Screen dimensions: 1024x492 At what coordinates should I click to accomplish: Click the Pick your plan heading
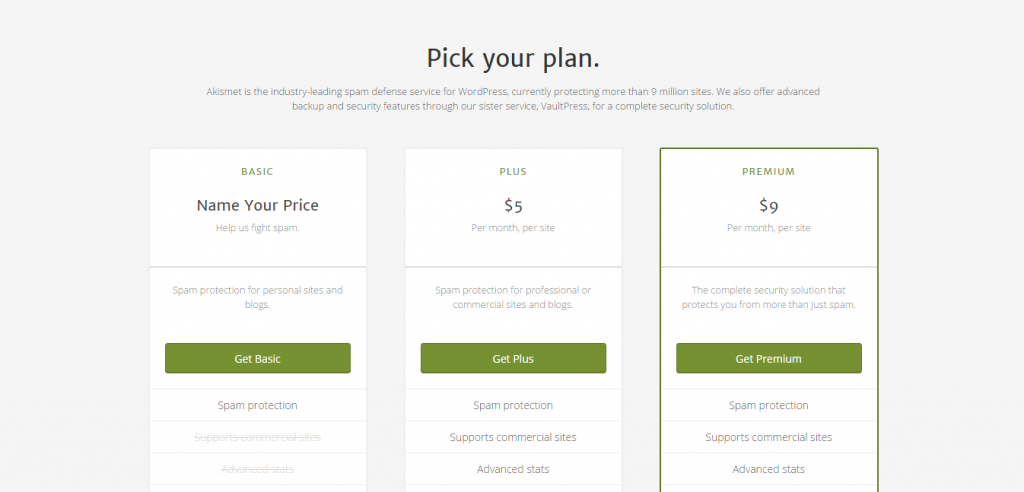coord(512,57)
